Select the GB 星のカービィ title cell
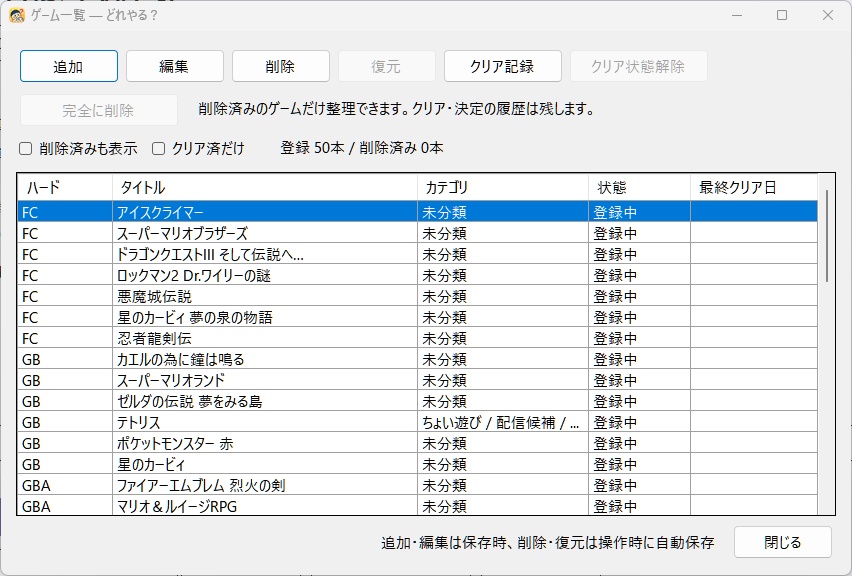Image resolution: width=852 pixels, height=576 pixels. [265, 464]
